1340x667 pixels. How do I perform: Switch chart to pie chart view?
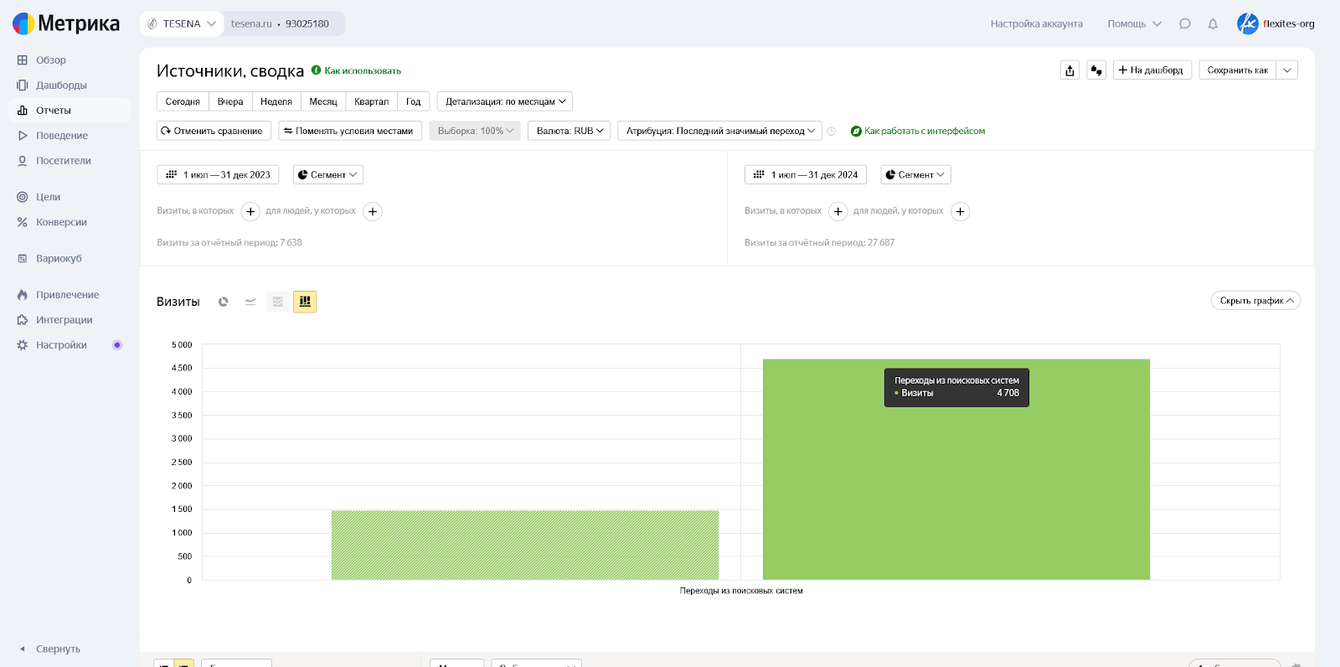224,302
